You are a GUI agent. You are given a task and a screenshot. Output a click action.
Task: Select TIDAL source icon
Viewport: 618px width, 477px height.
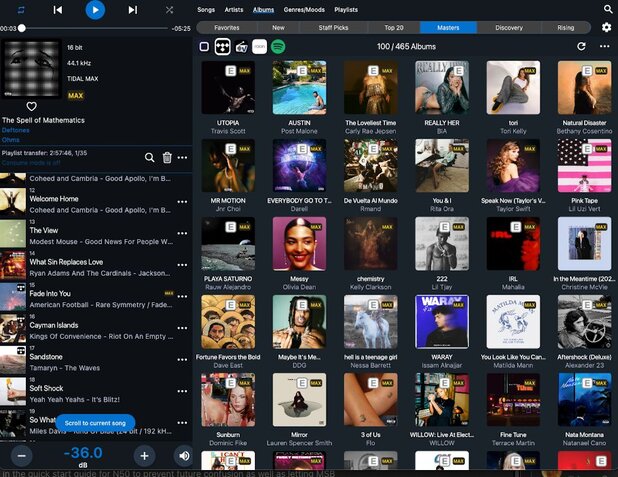(223, 47)
